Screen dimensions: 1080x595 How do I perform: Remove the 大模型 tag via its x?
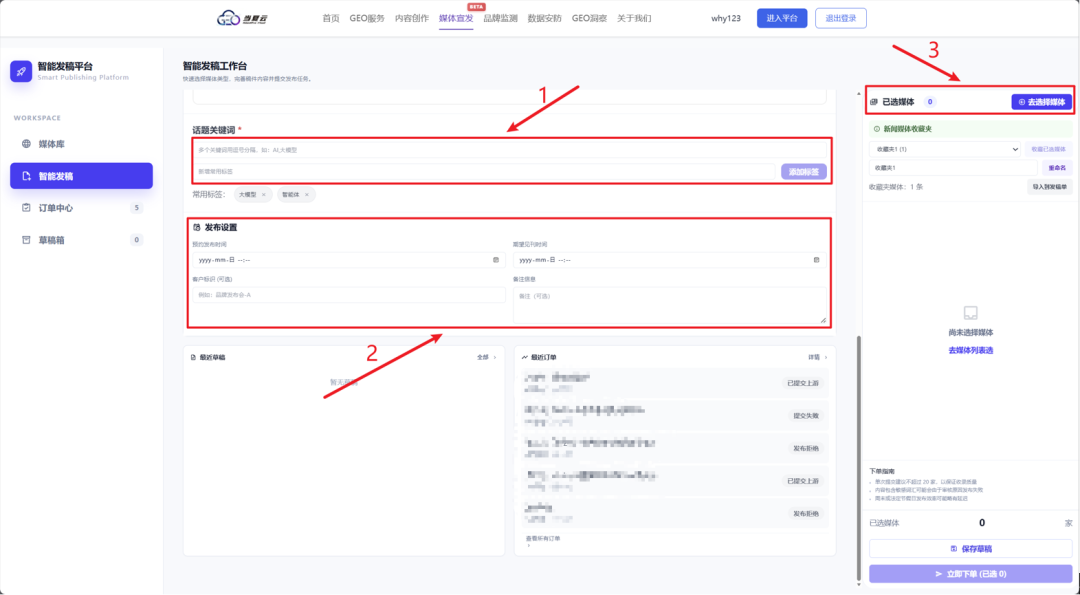coord(264,195)
